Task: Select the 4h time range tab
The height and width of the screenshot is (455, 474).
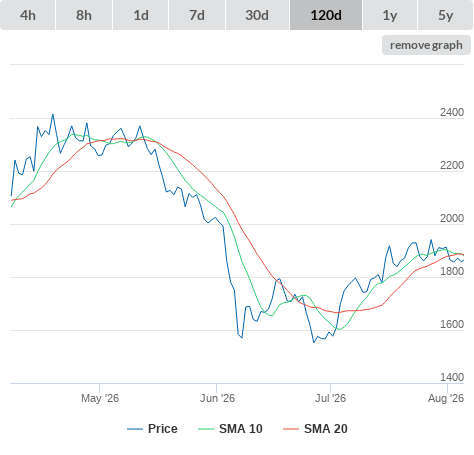Action: (28, 15)
